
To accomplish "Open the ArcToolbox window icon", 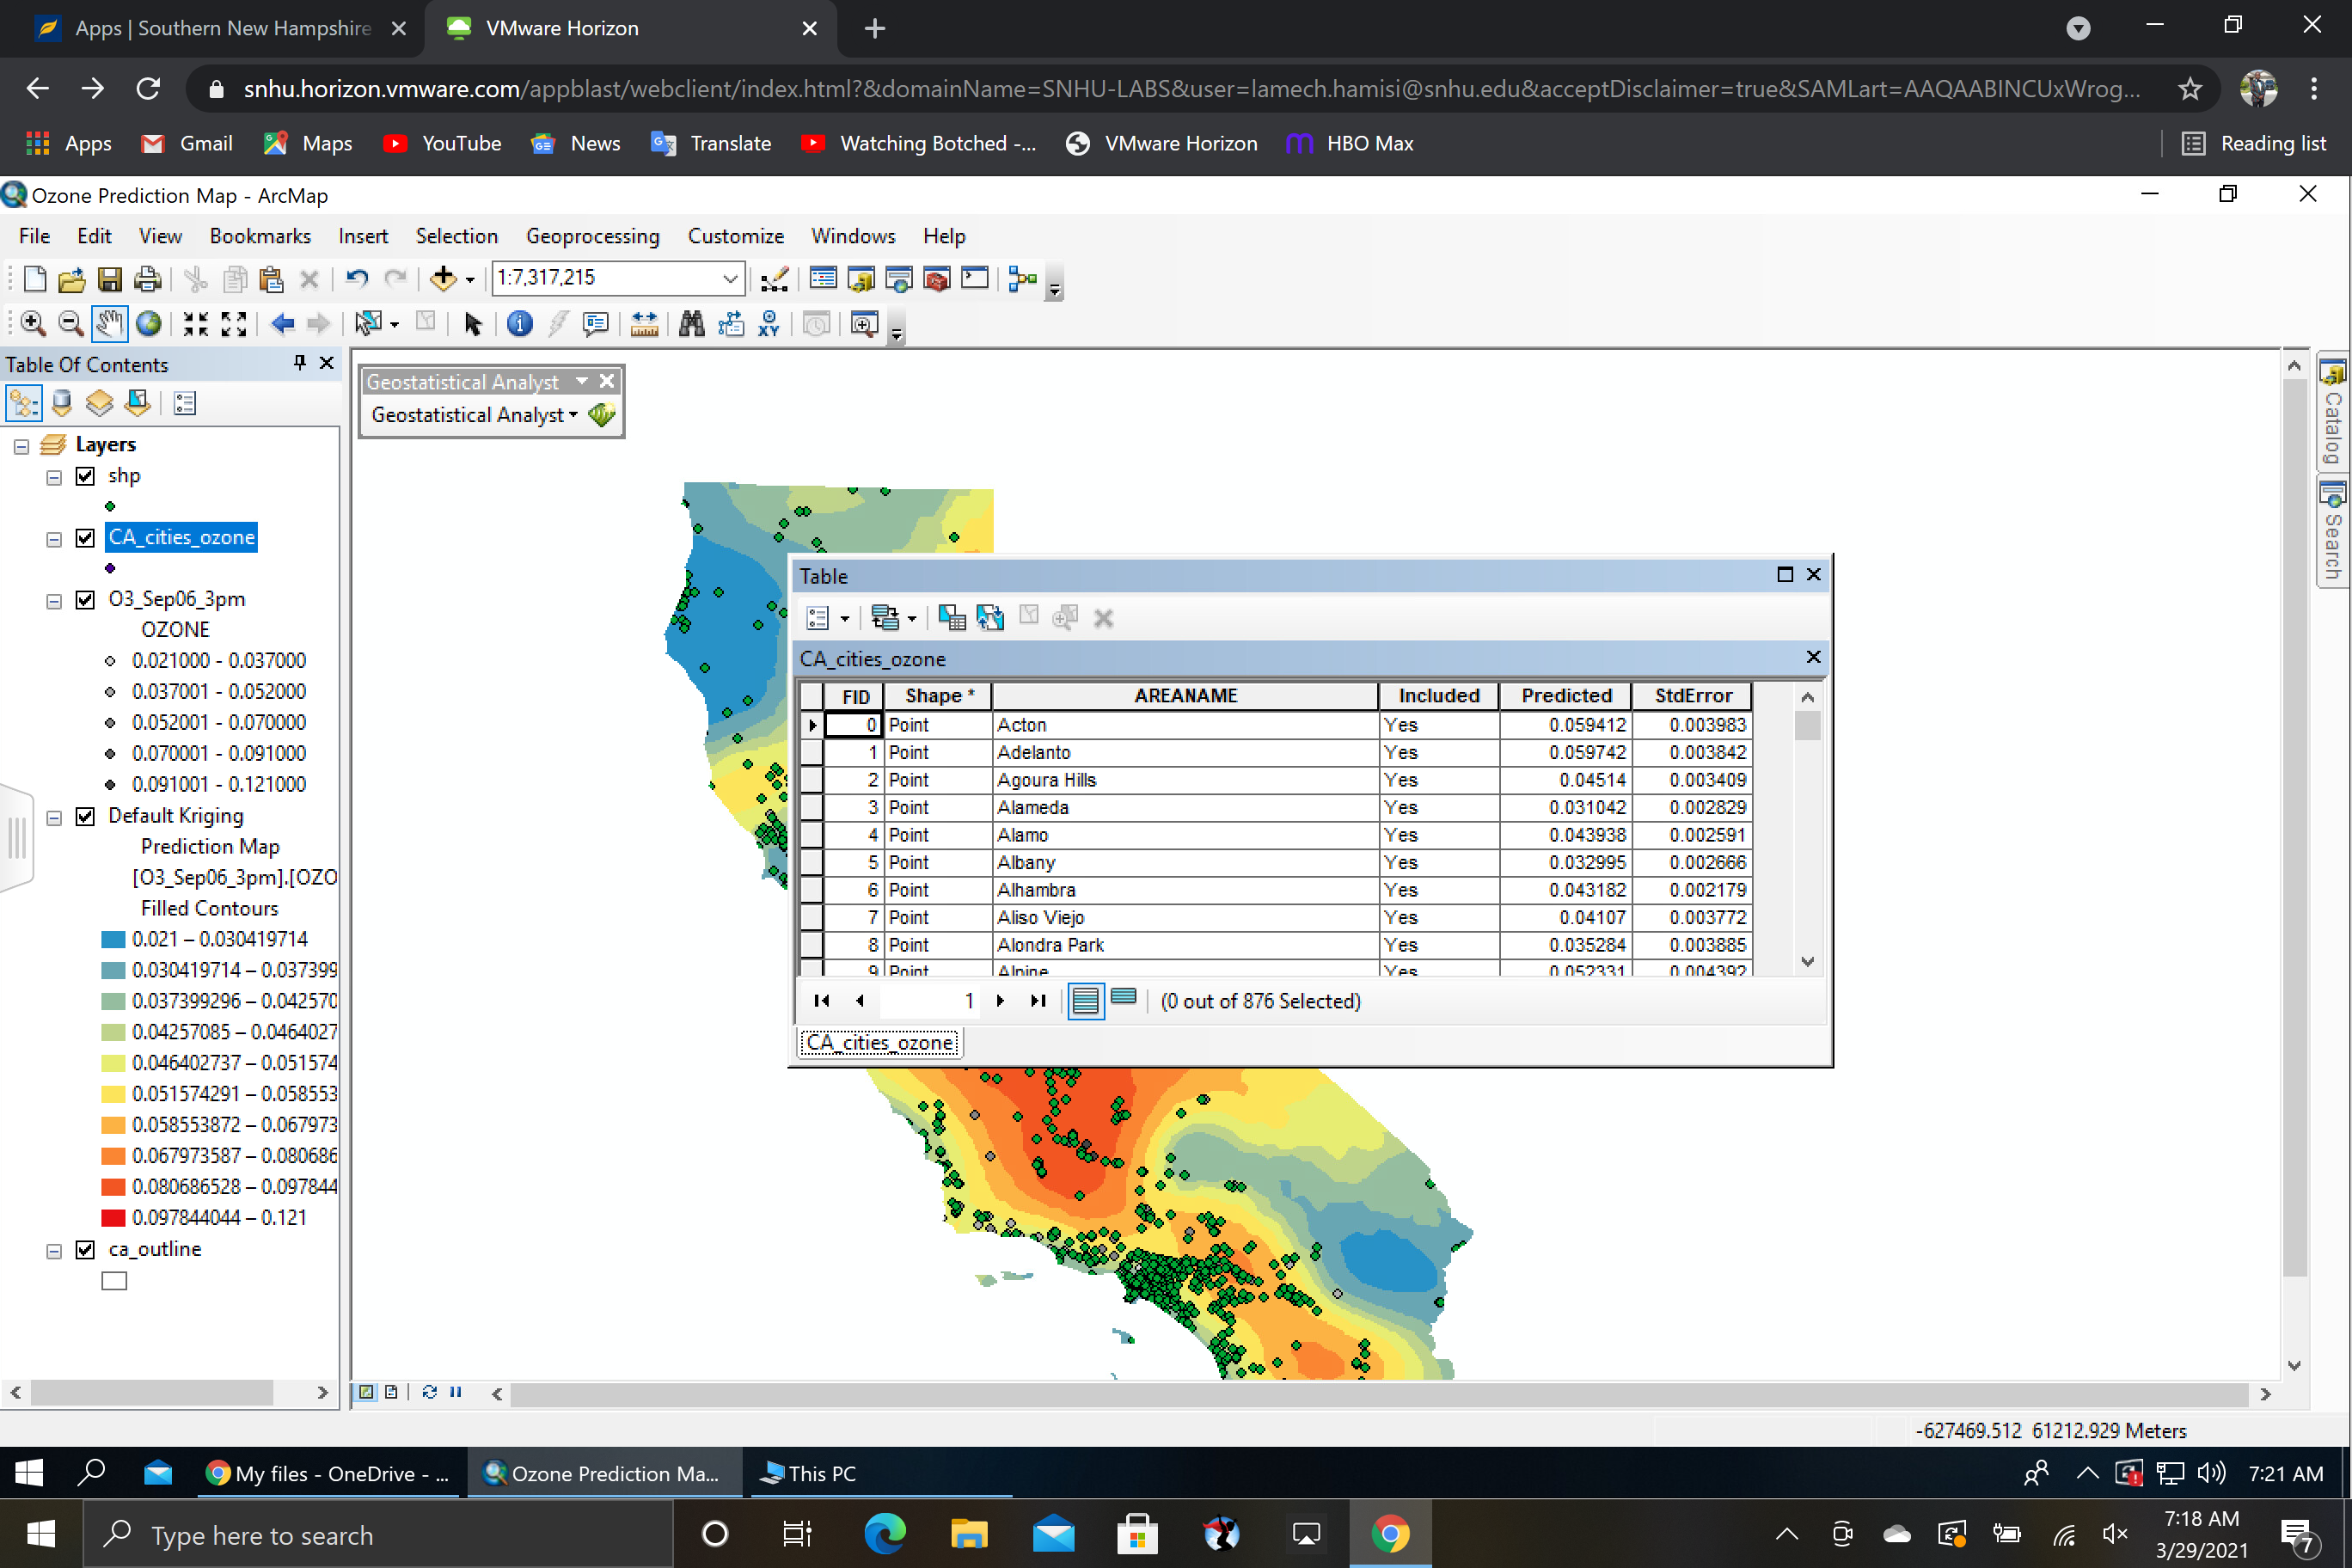I will [937, 279].
